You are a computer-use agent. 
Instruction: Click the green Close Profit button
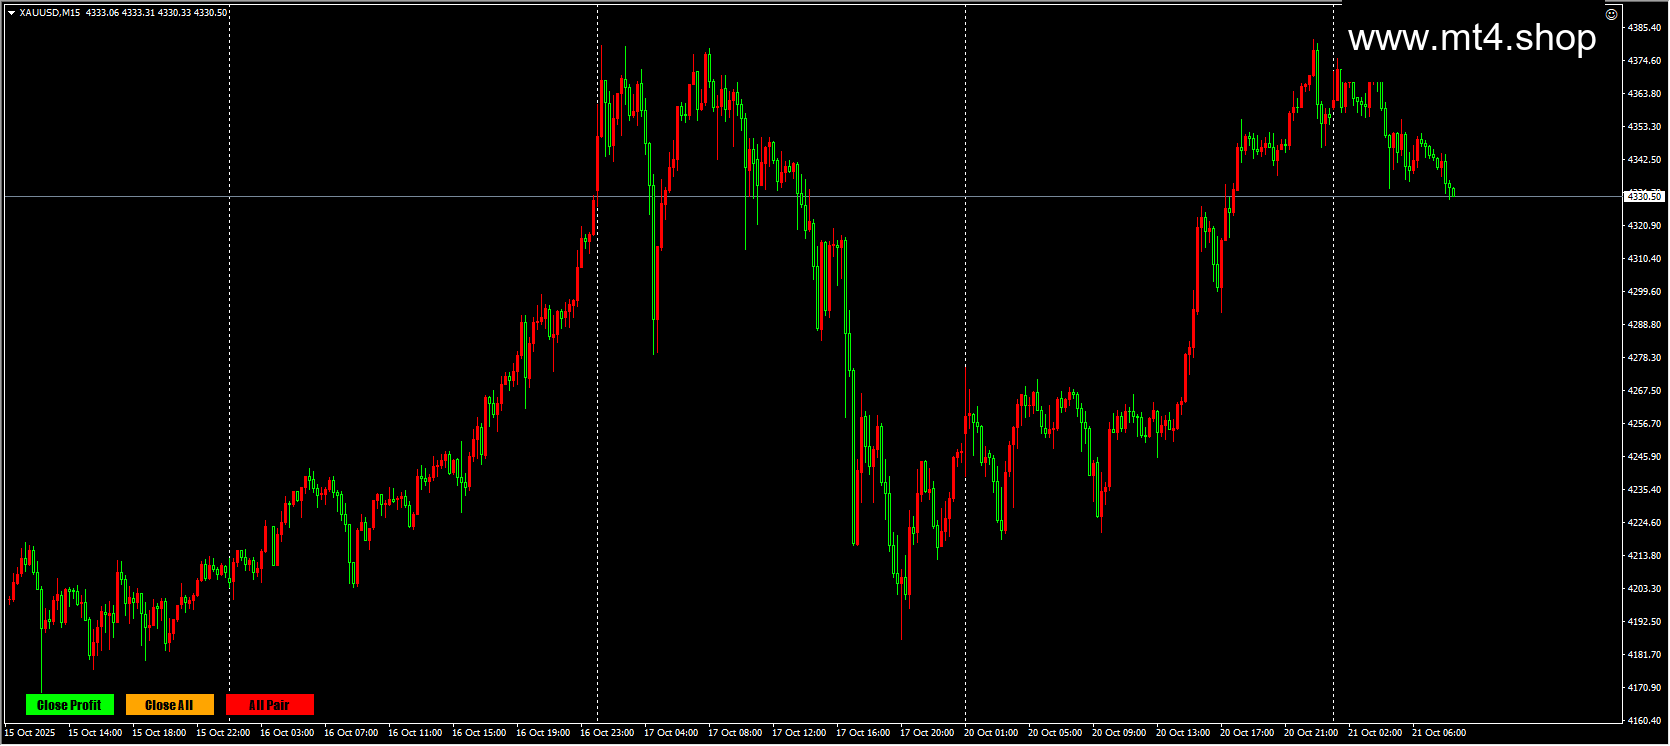click(70, 705)
